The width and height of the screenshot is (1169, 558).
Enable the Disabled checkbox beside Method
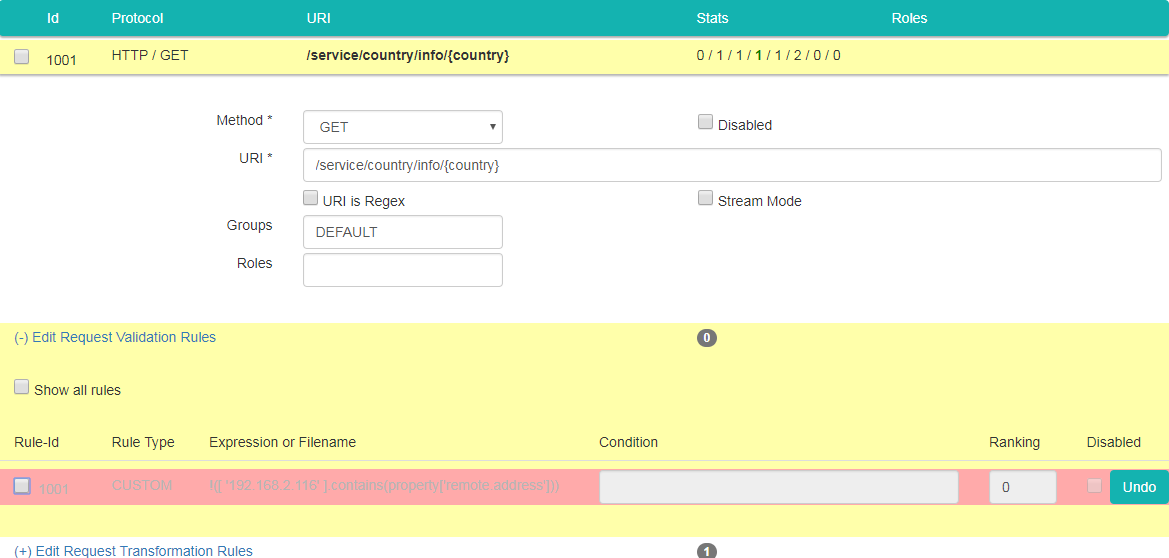click(705, 123)
